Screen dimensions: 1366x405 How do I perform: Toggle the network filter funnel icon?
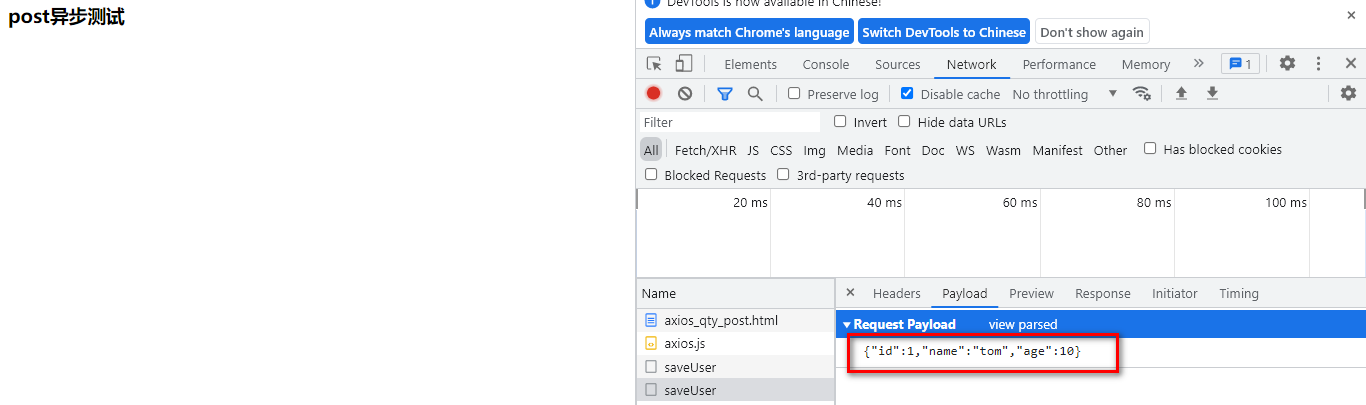tap(725, 93)
